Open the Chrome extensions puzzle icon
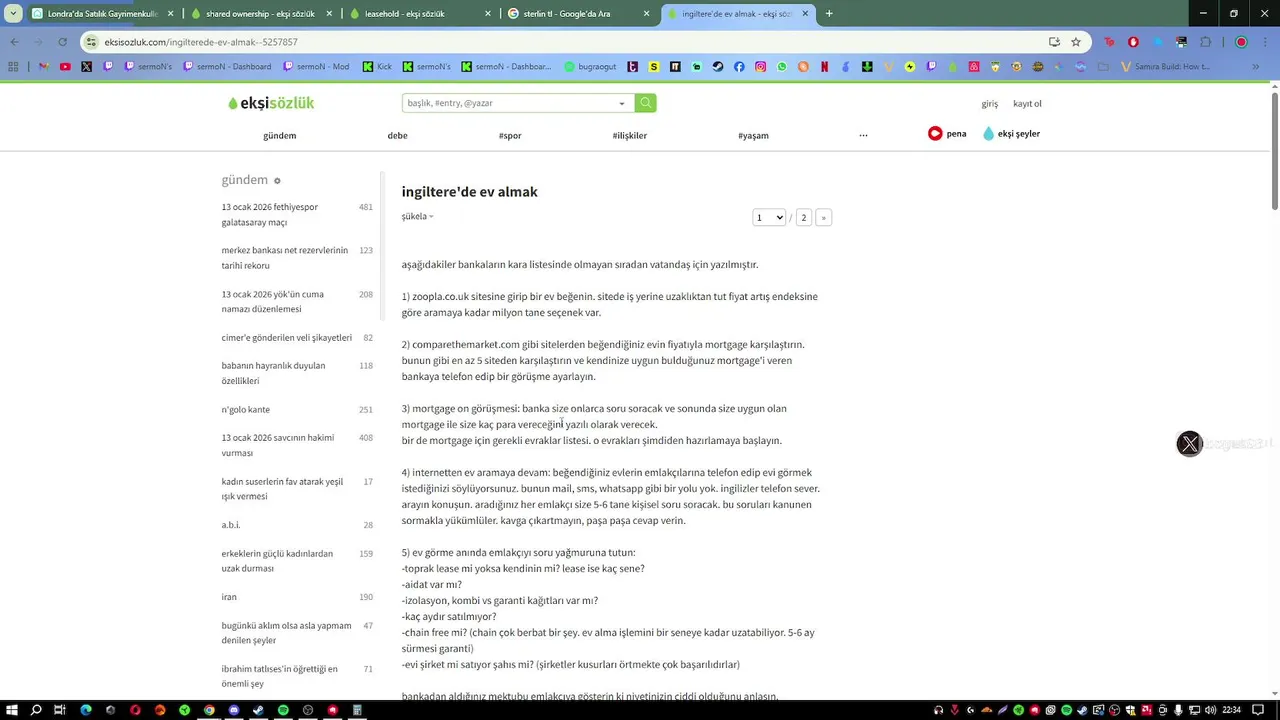 [1205, 42]
